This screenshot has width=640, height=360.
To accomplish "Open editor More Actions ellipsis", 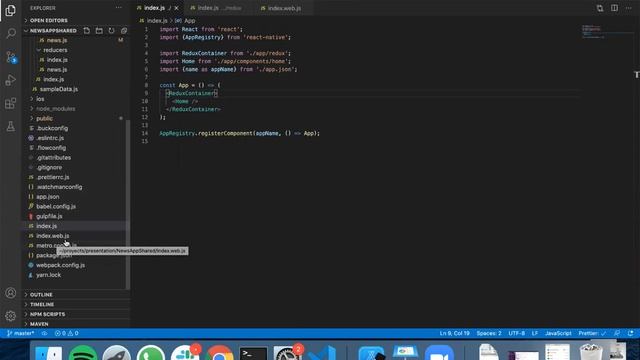I will pos(629,8).
